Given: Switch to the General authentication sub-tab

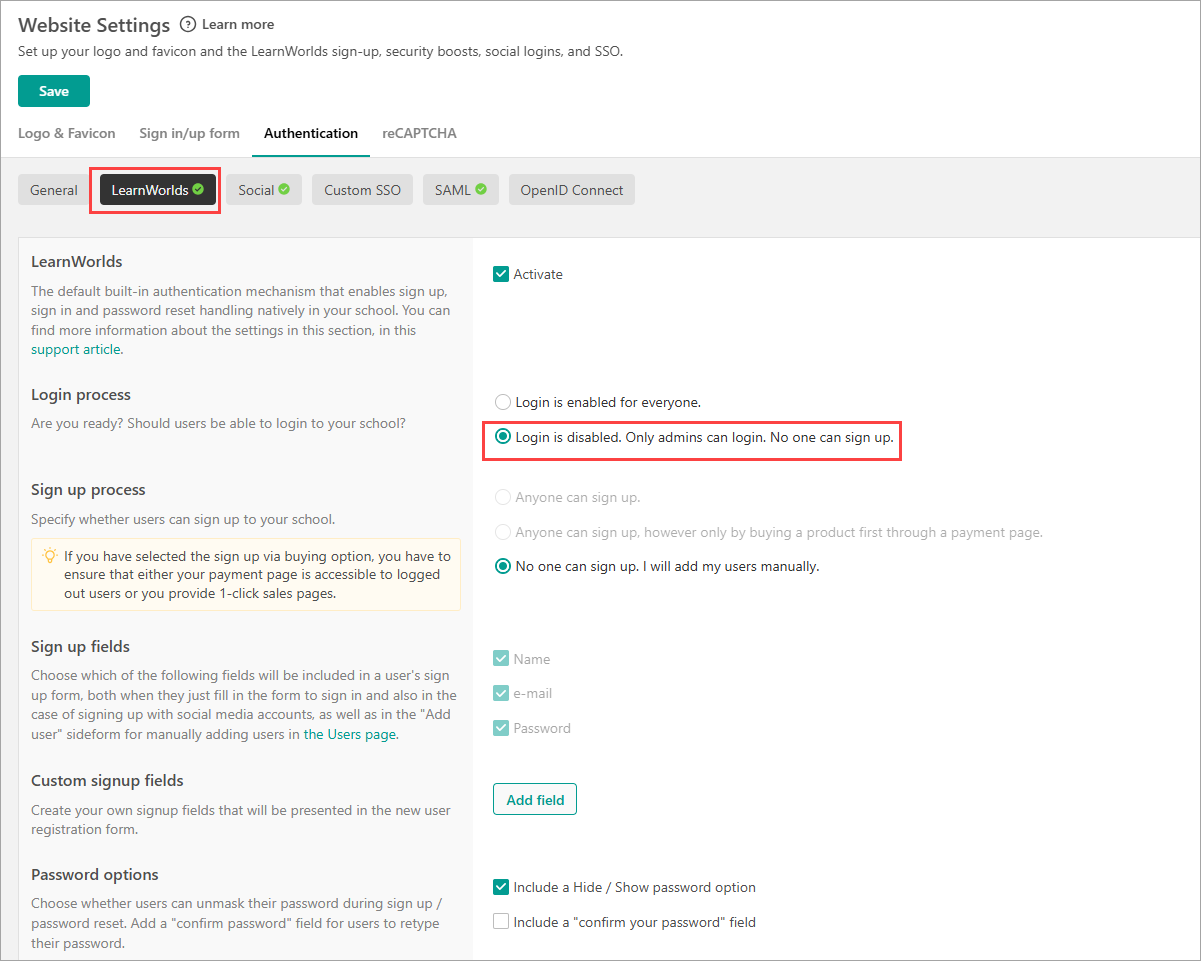Looking at the screenshot, I should click(54, 190).
